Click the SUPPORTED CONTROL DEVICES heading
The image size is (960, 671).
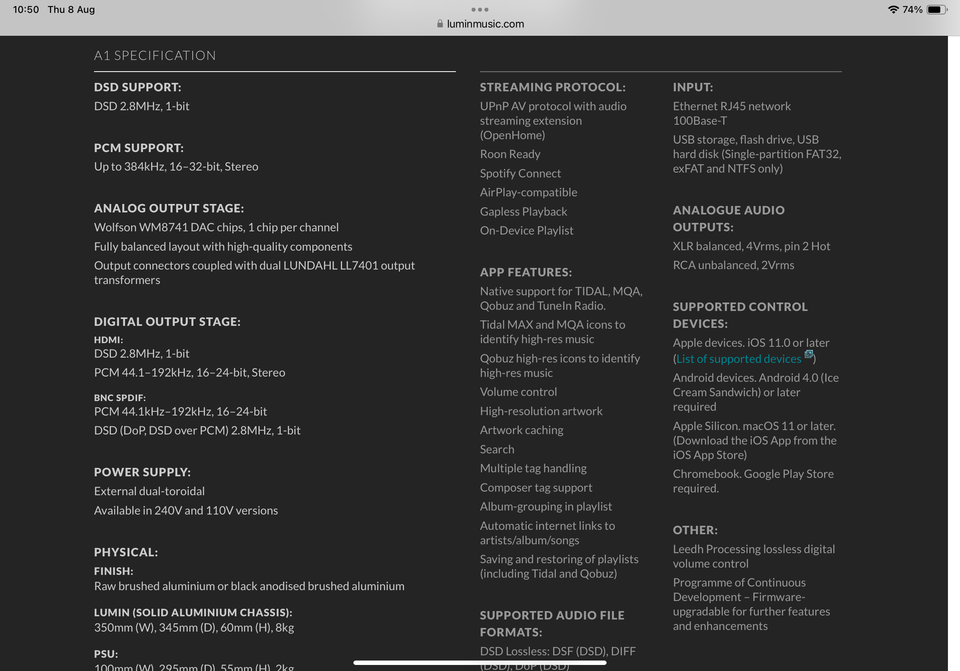pos(740,315)
